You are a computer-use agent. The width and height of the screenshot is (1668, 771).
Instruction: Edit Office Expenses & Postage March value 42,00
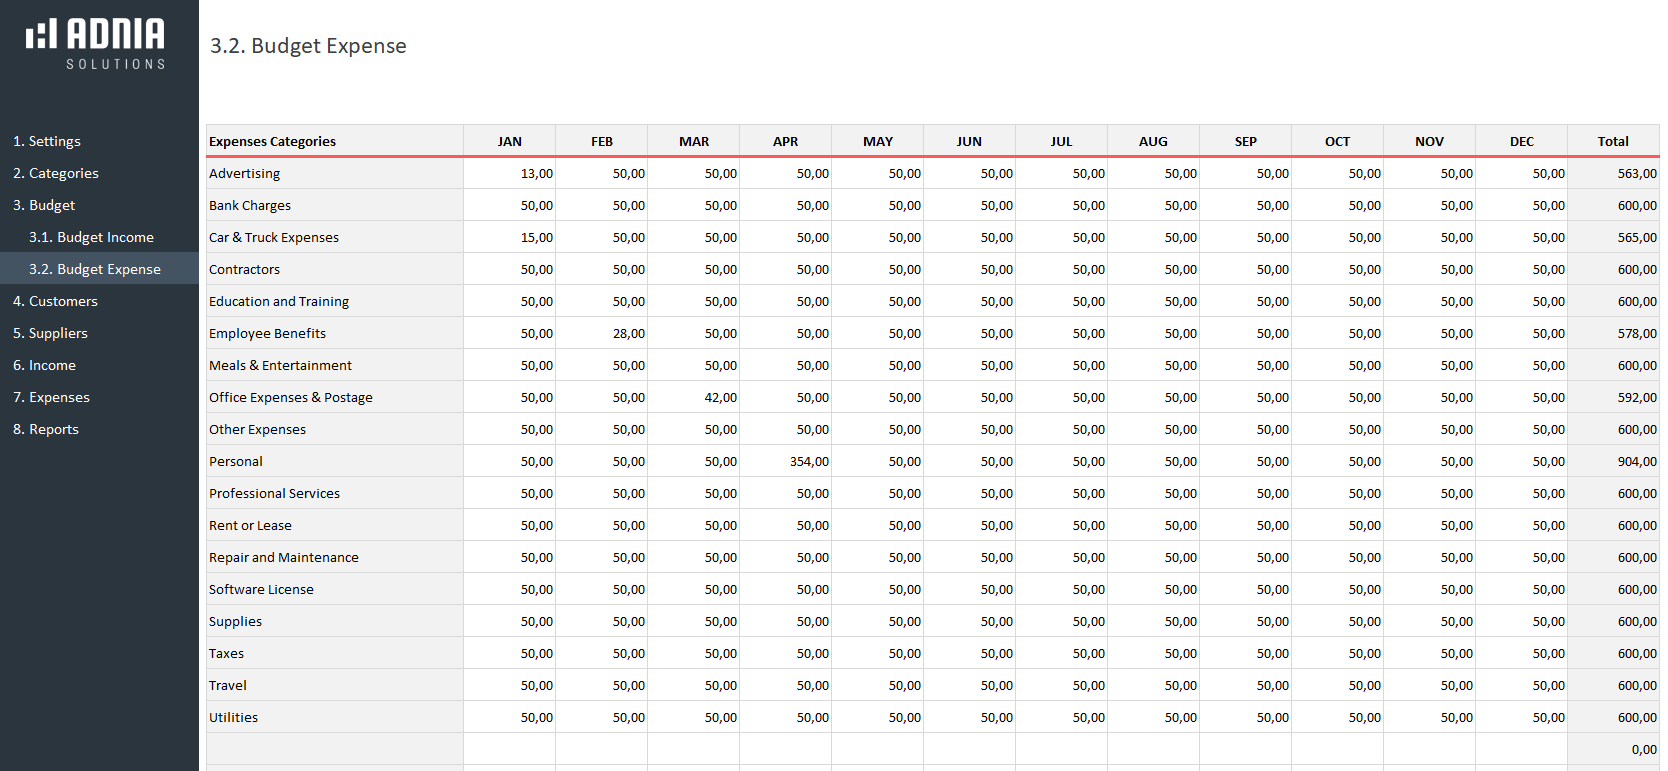694,397
